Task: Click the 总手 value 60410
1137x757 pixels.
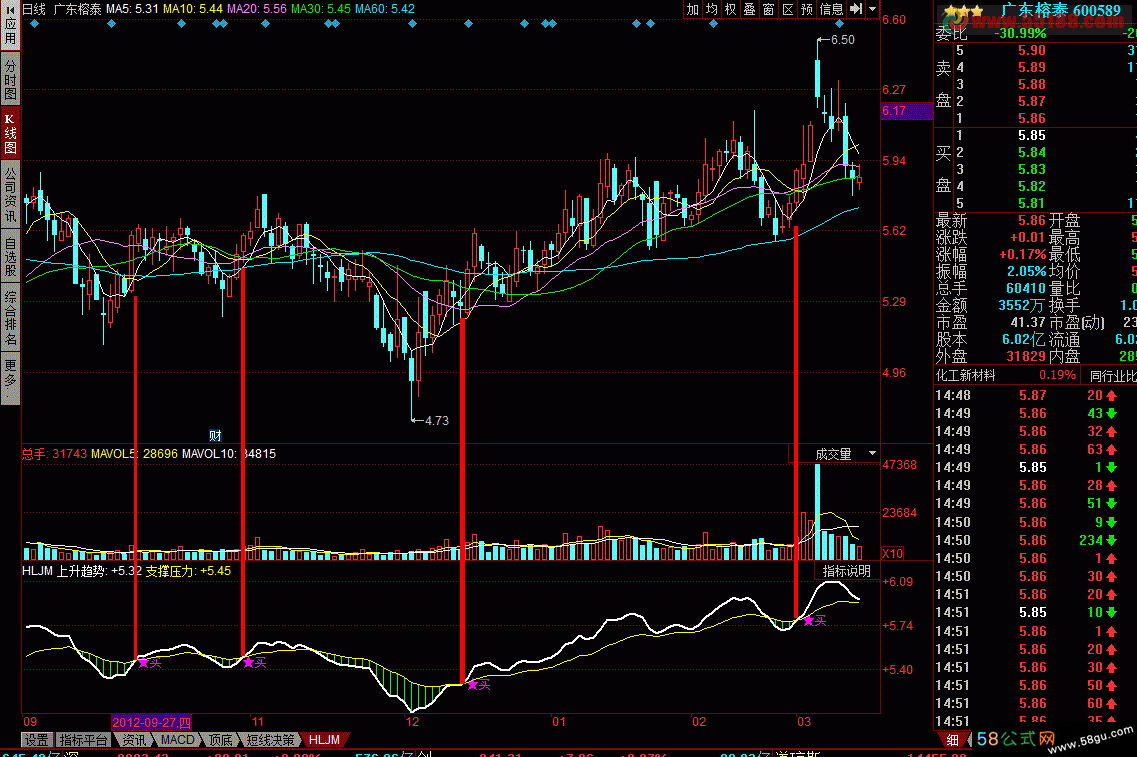Action: pos(1026,289)
